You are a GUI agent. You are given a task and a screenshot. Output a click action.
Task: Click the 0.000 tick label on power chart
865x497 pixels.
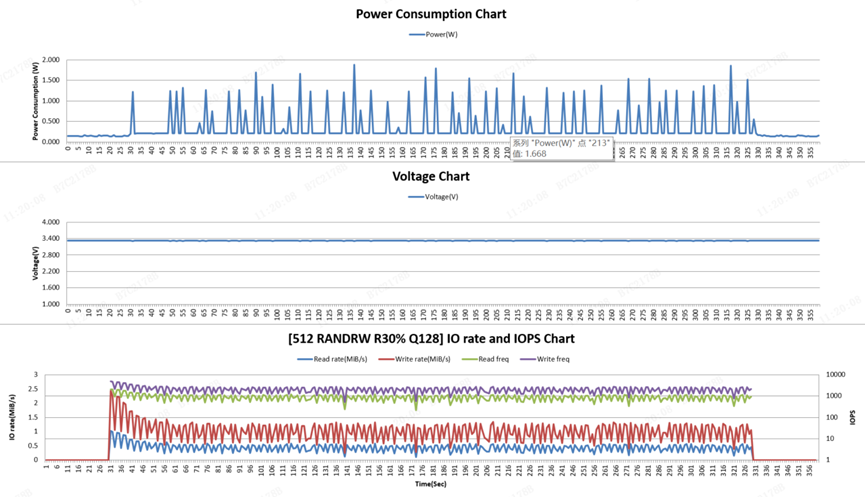(x=51, y=142)
